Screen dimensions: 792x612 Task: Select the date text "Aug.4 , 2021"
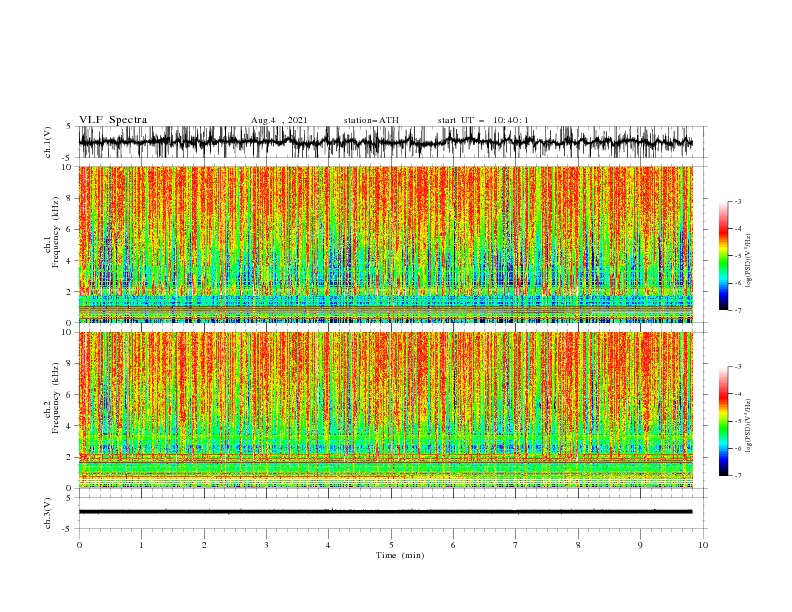click(x=279, y=120)
